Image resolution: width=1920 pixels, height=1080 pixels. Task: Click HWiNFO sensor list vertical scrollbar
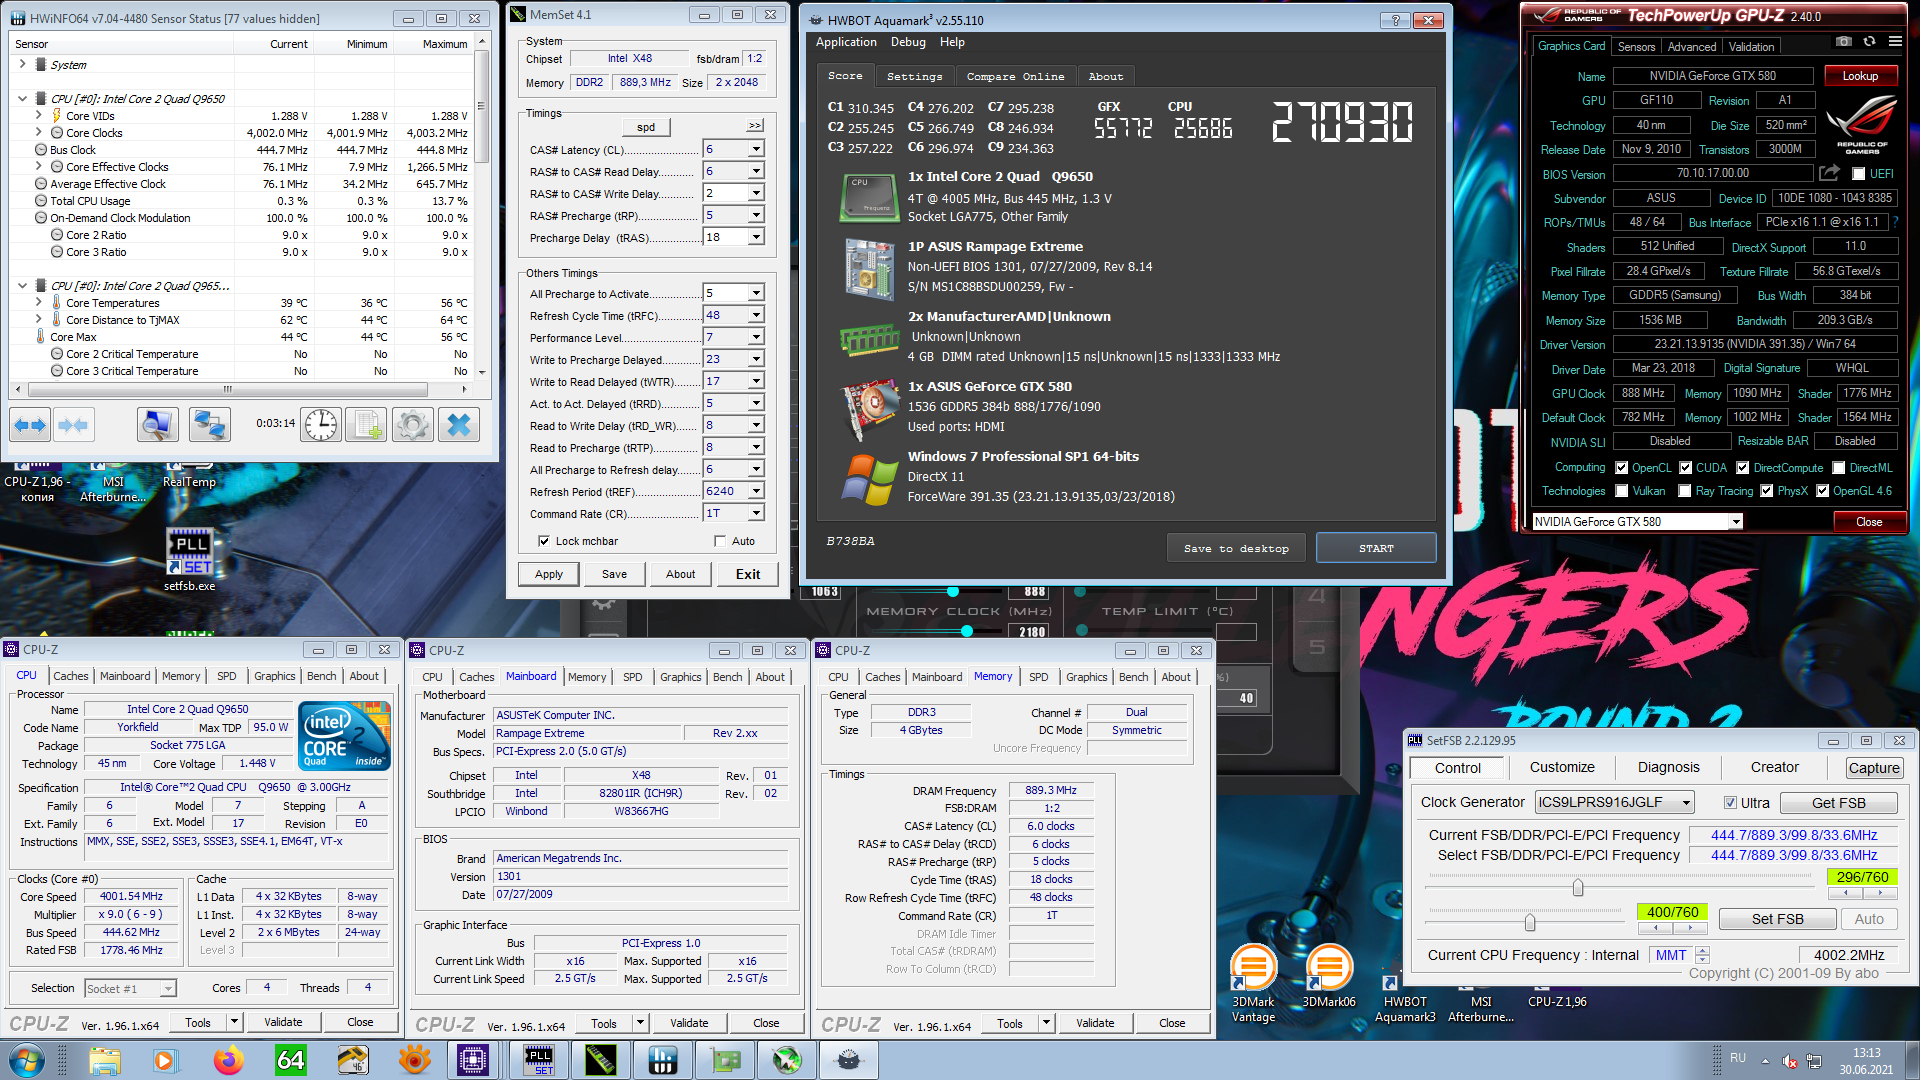482,208
